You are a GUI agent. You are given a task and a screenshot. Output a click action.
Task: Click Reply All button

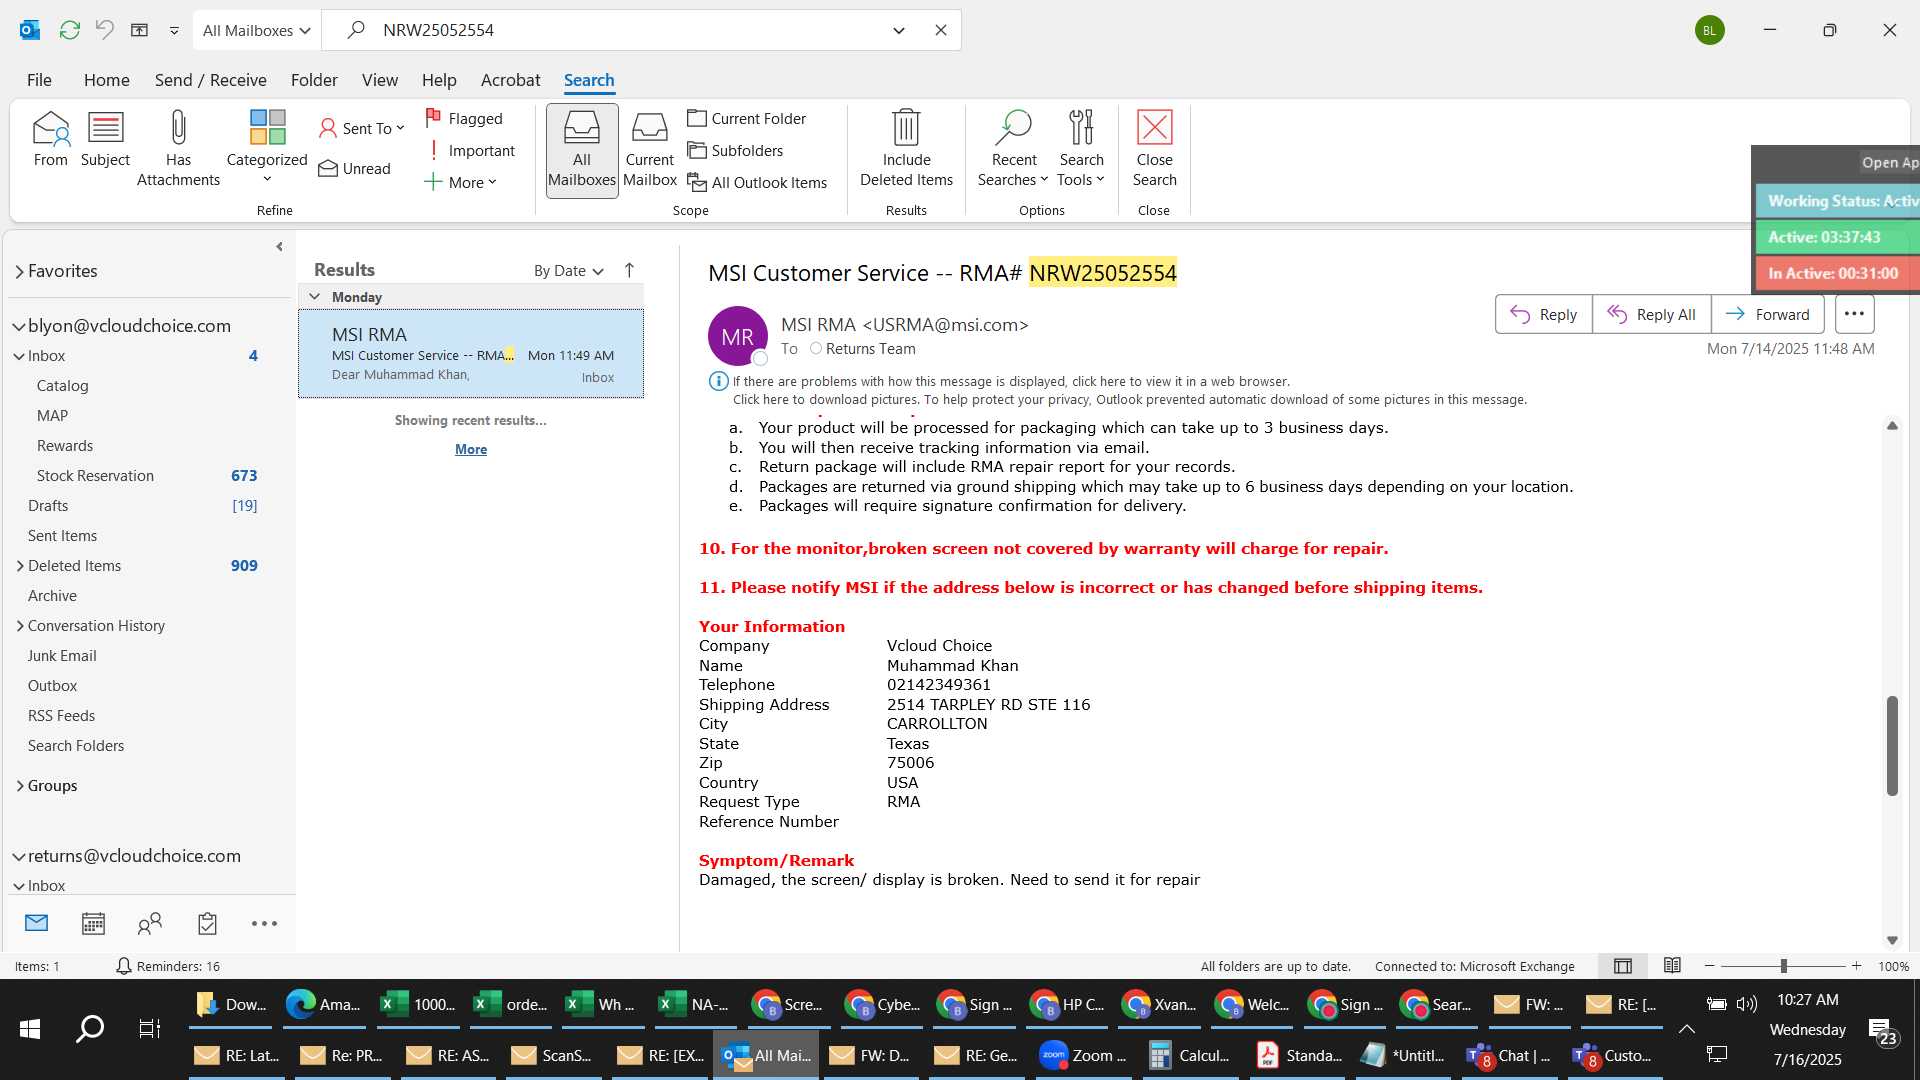coord(1651,314)
